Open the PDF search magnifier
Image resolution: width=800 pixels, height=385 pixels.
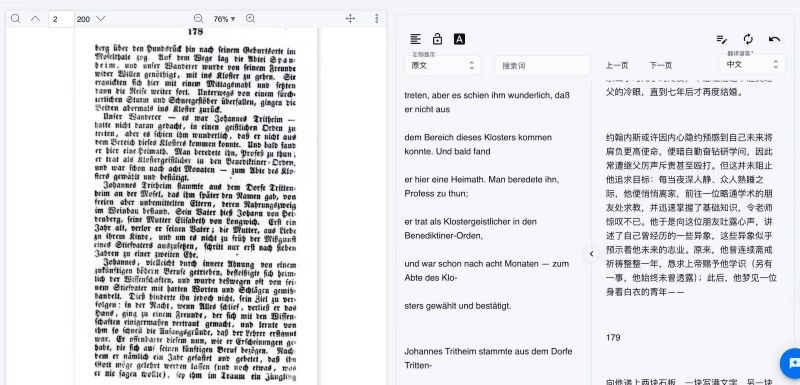(x=15, y=19)
